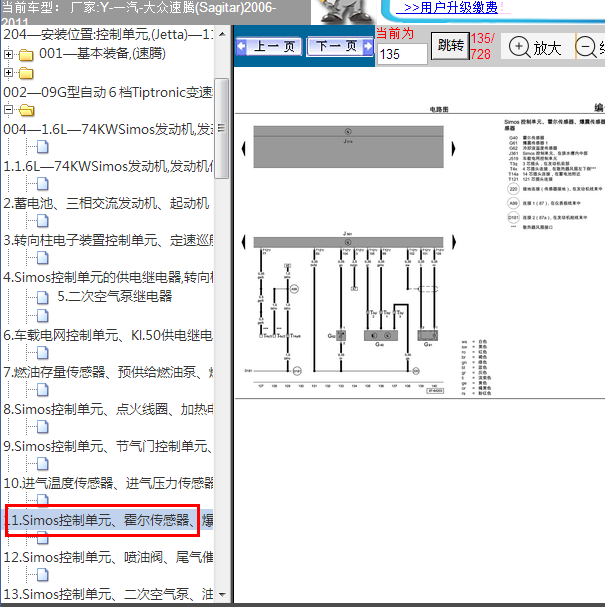Go to previous page with 上一页 button
The height and width of the screenshot is (607, 605).
pyautogui.click(x=269, y=47)
